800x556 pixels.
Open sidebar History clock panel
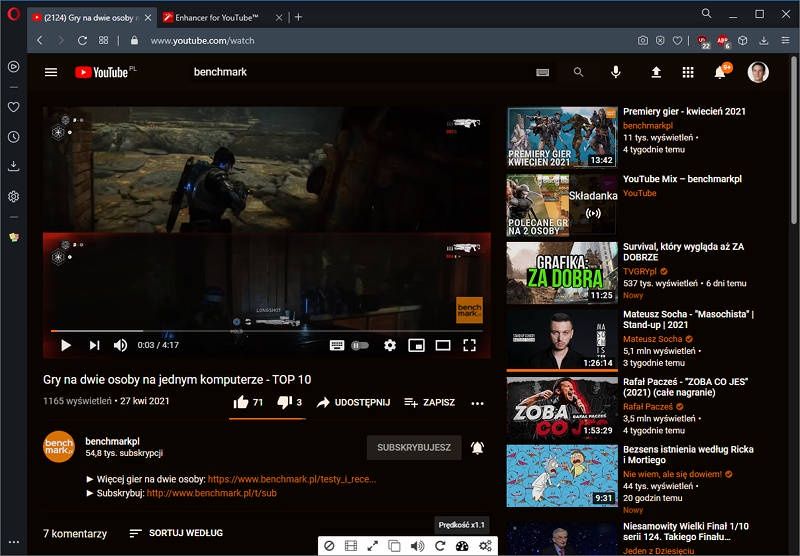(x=14, y=137)
